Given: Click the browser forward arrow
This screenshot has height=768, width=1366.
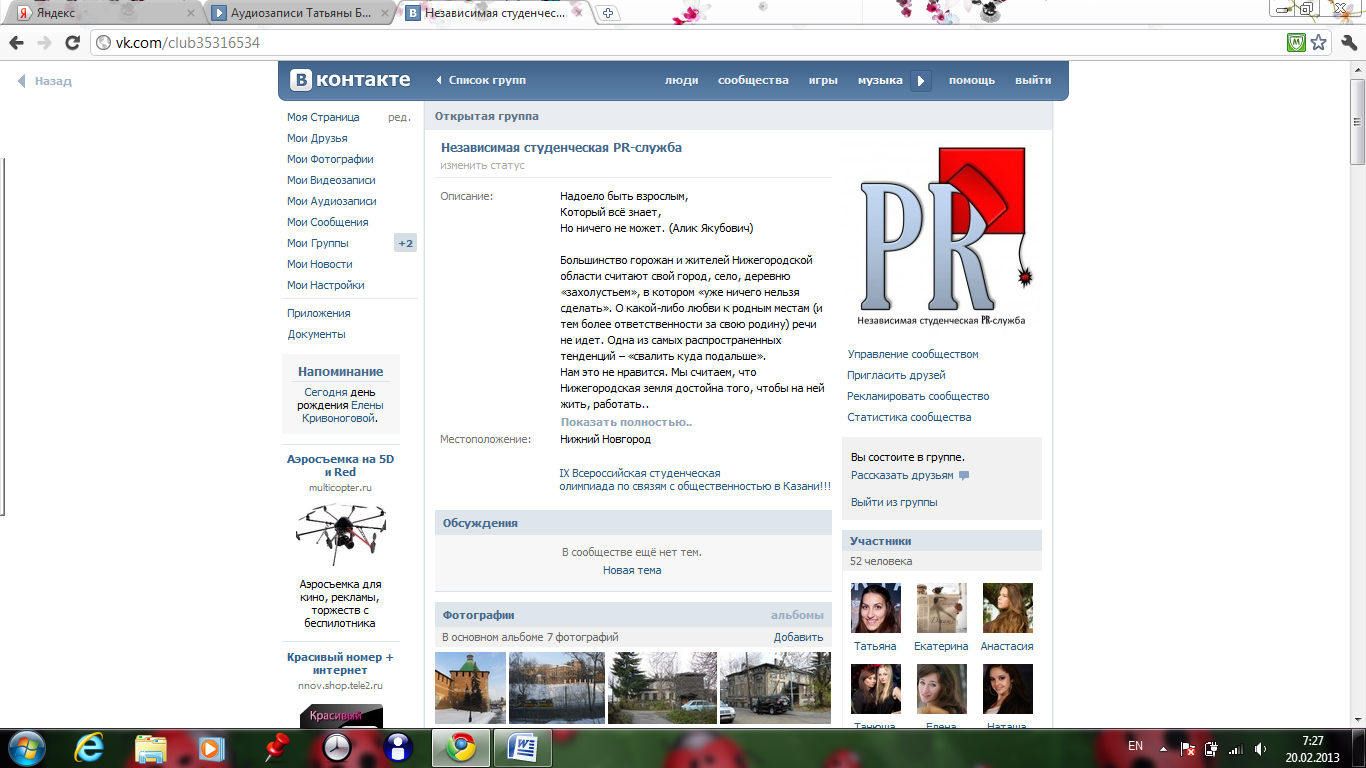Looking at the screenshot, I should pyautogui.click(x=44, y=43).
